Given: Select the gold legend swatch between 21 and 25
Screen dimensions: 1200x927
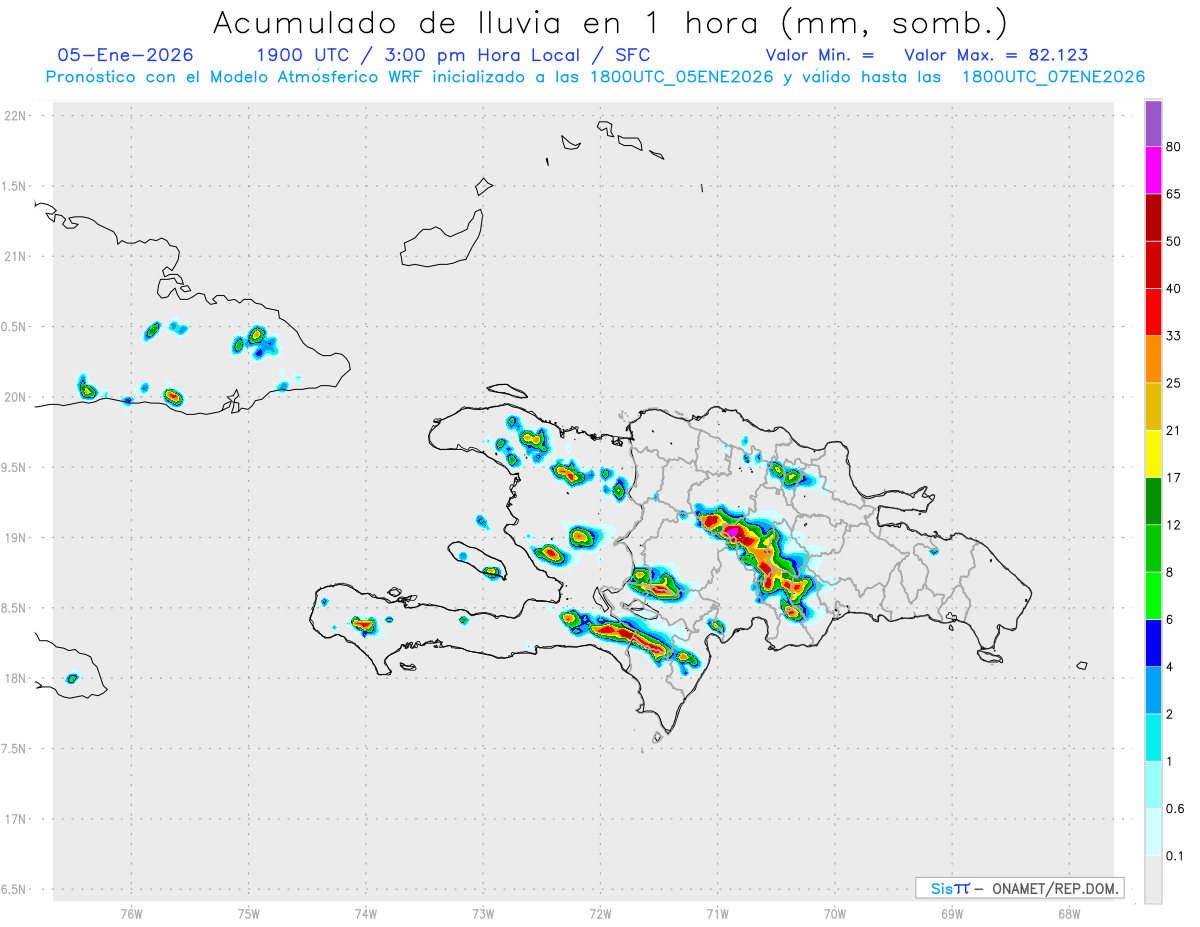Looking at the screenshot, I should coord(1153,407).
